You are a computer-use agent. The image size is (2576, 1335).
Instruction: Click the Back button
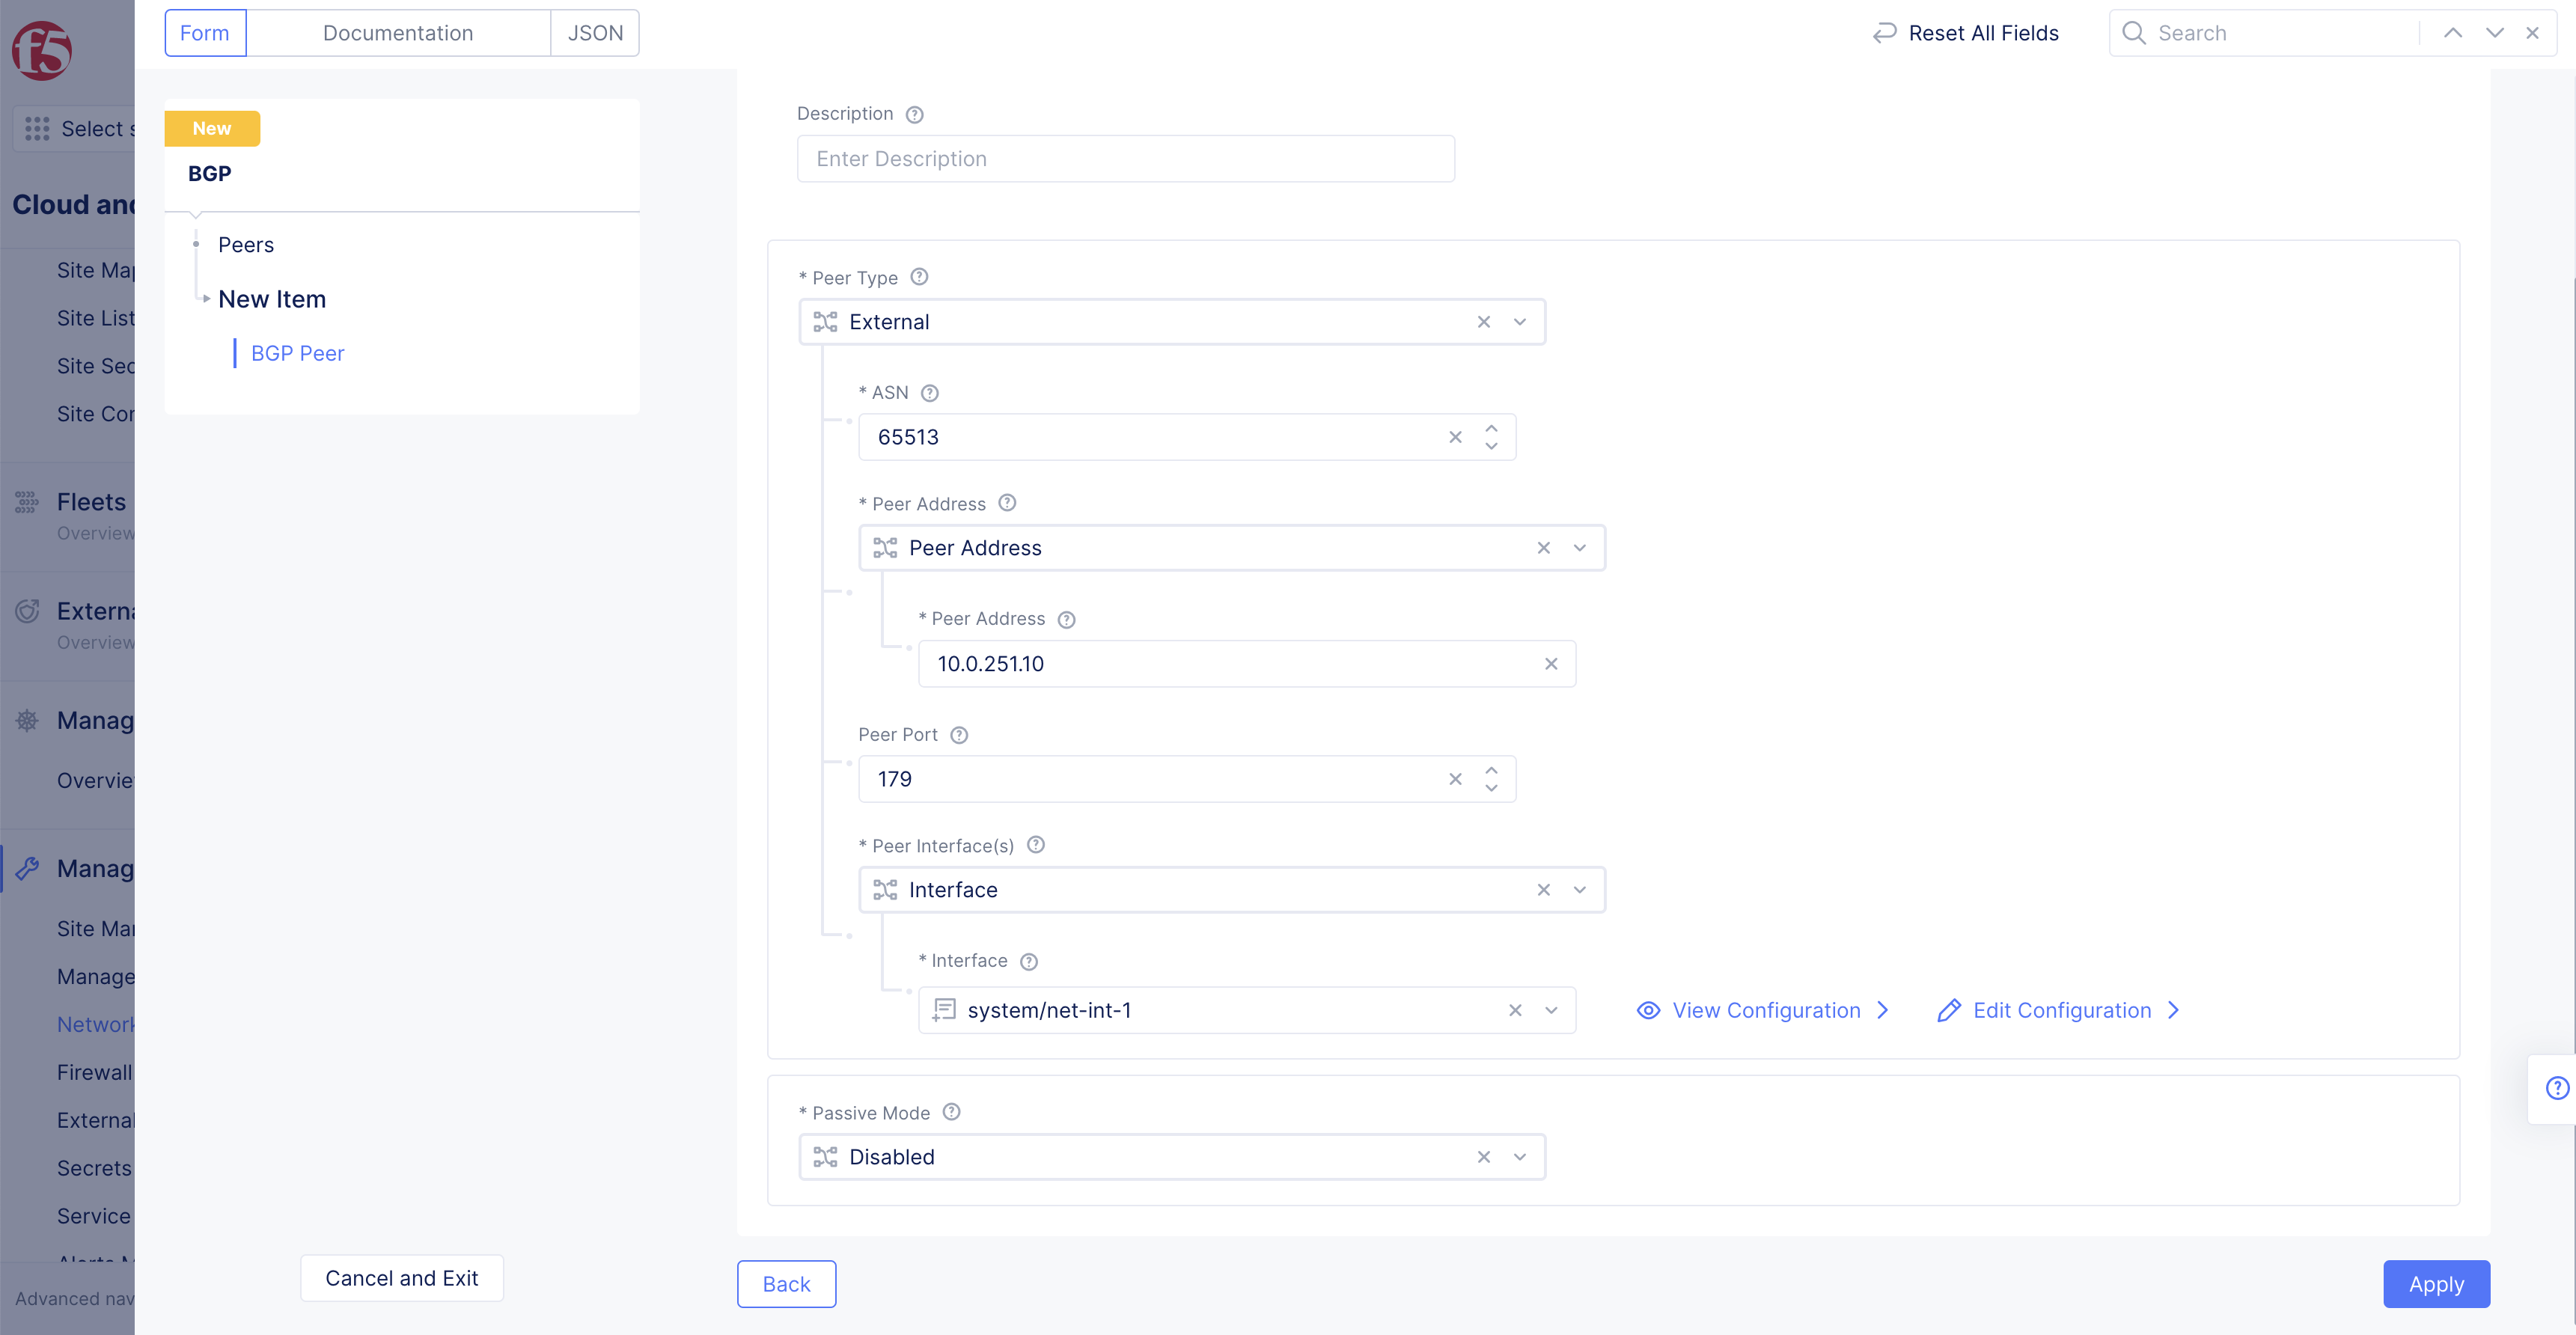(786, 1284)
